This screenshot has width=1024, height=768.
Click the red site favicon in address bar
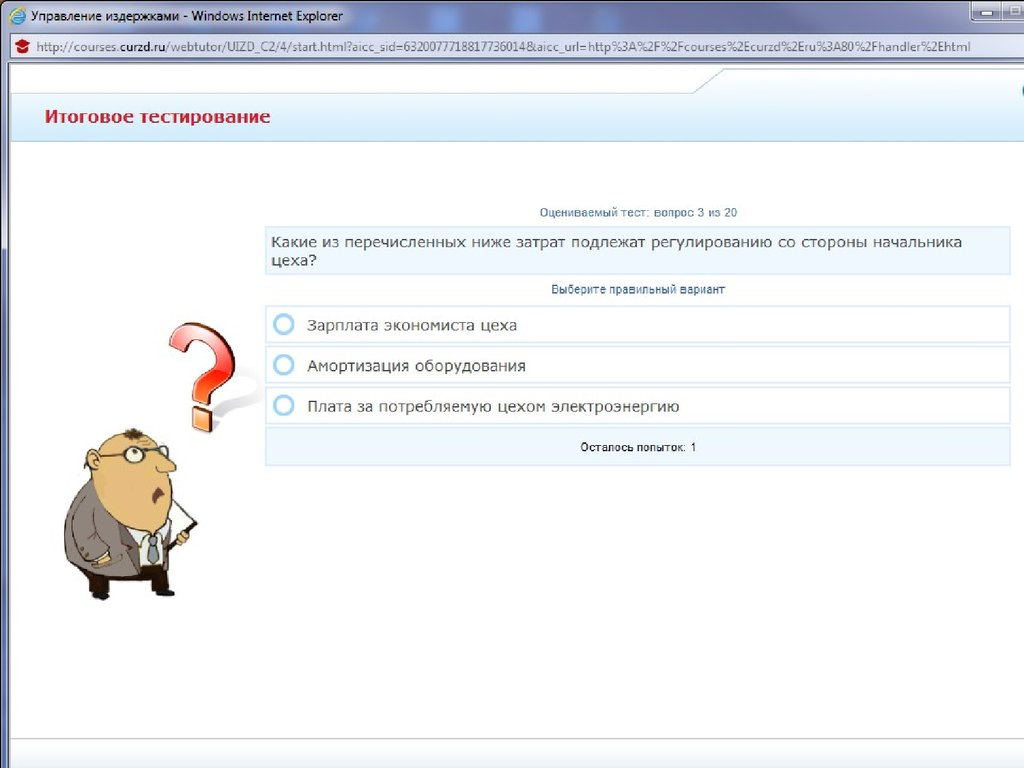point(22,46)
